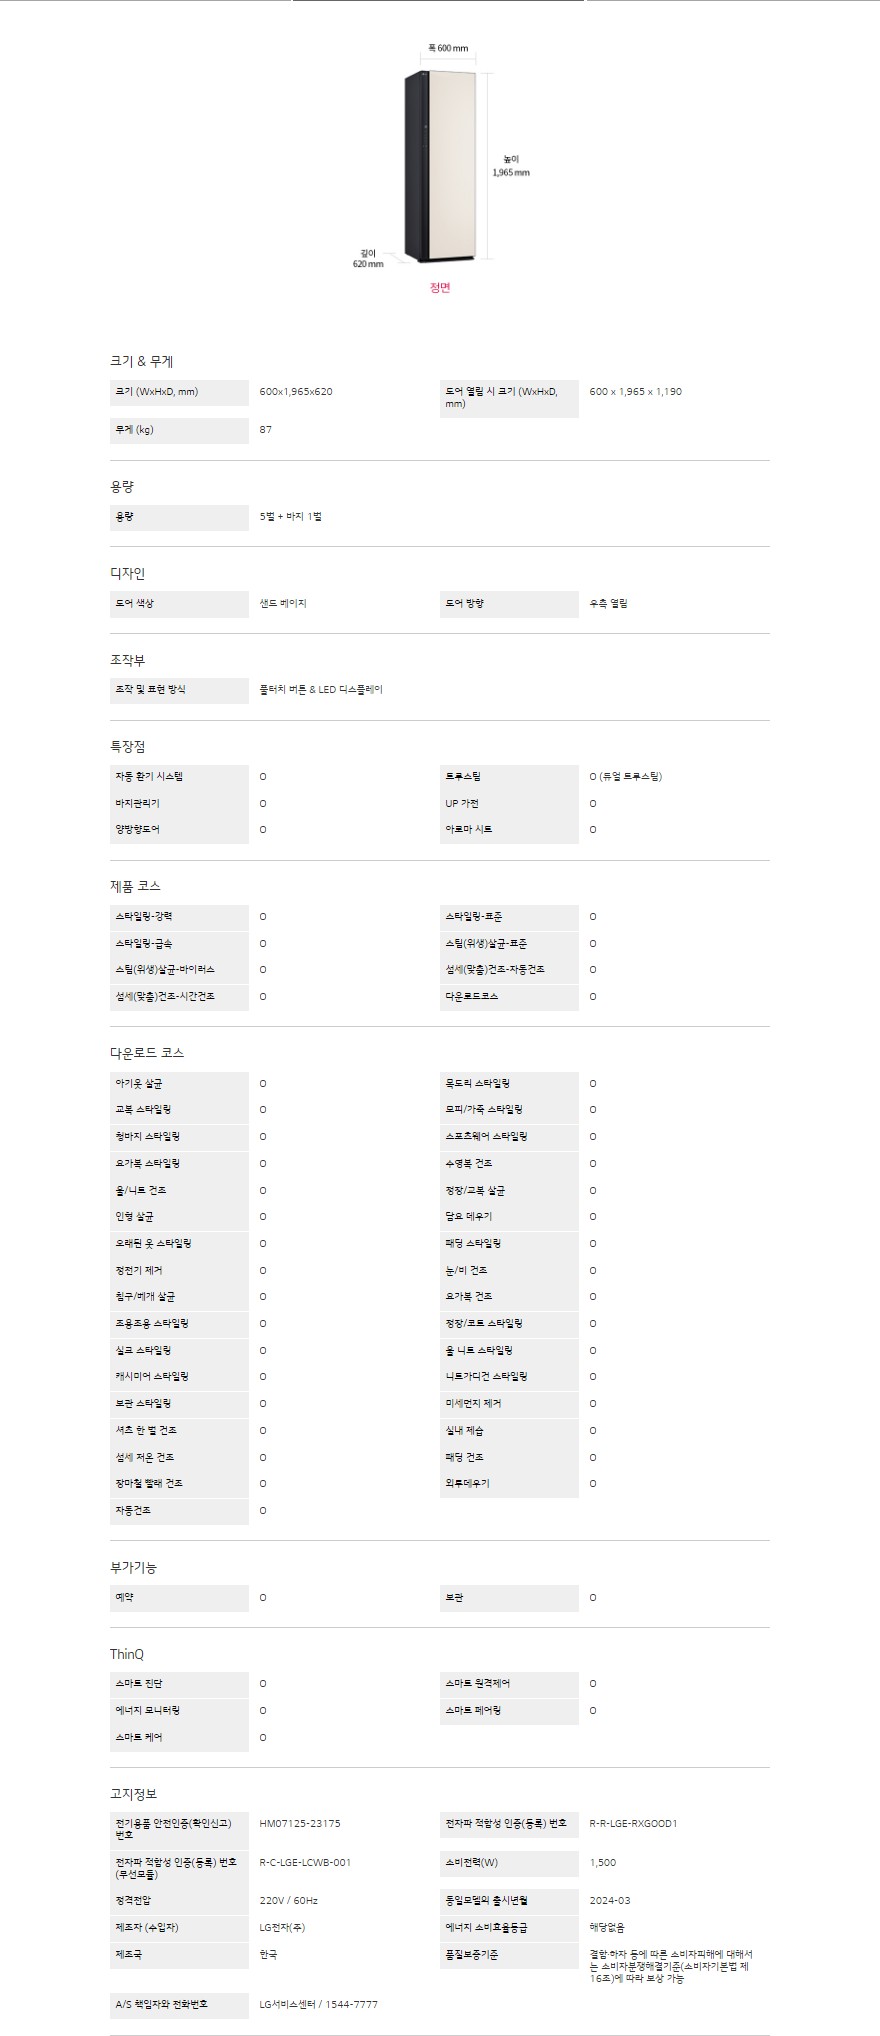
Task: Click the 크기 & 무게 section heading
Action: pos(141,362)
